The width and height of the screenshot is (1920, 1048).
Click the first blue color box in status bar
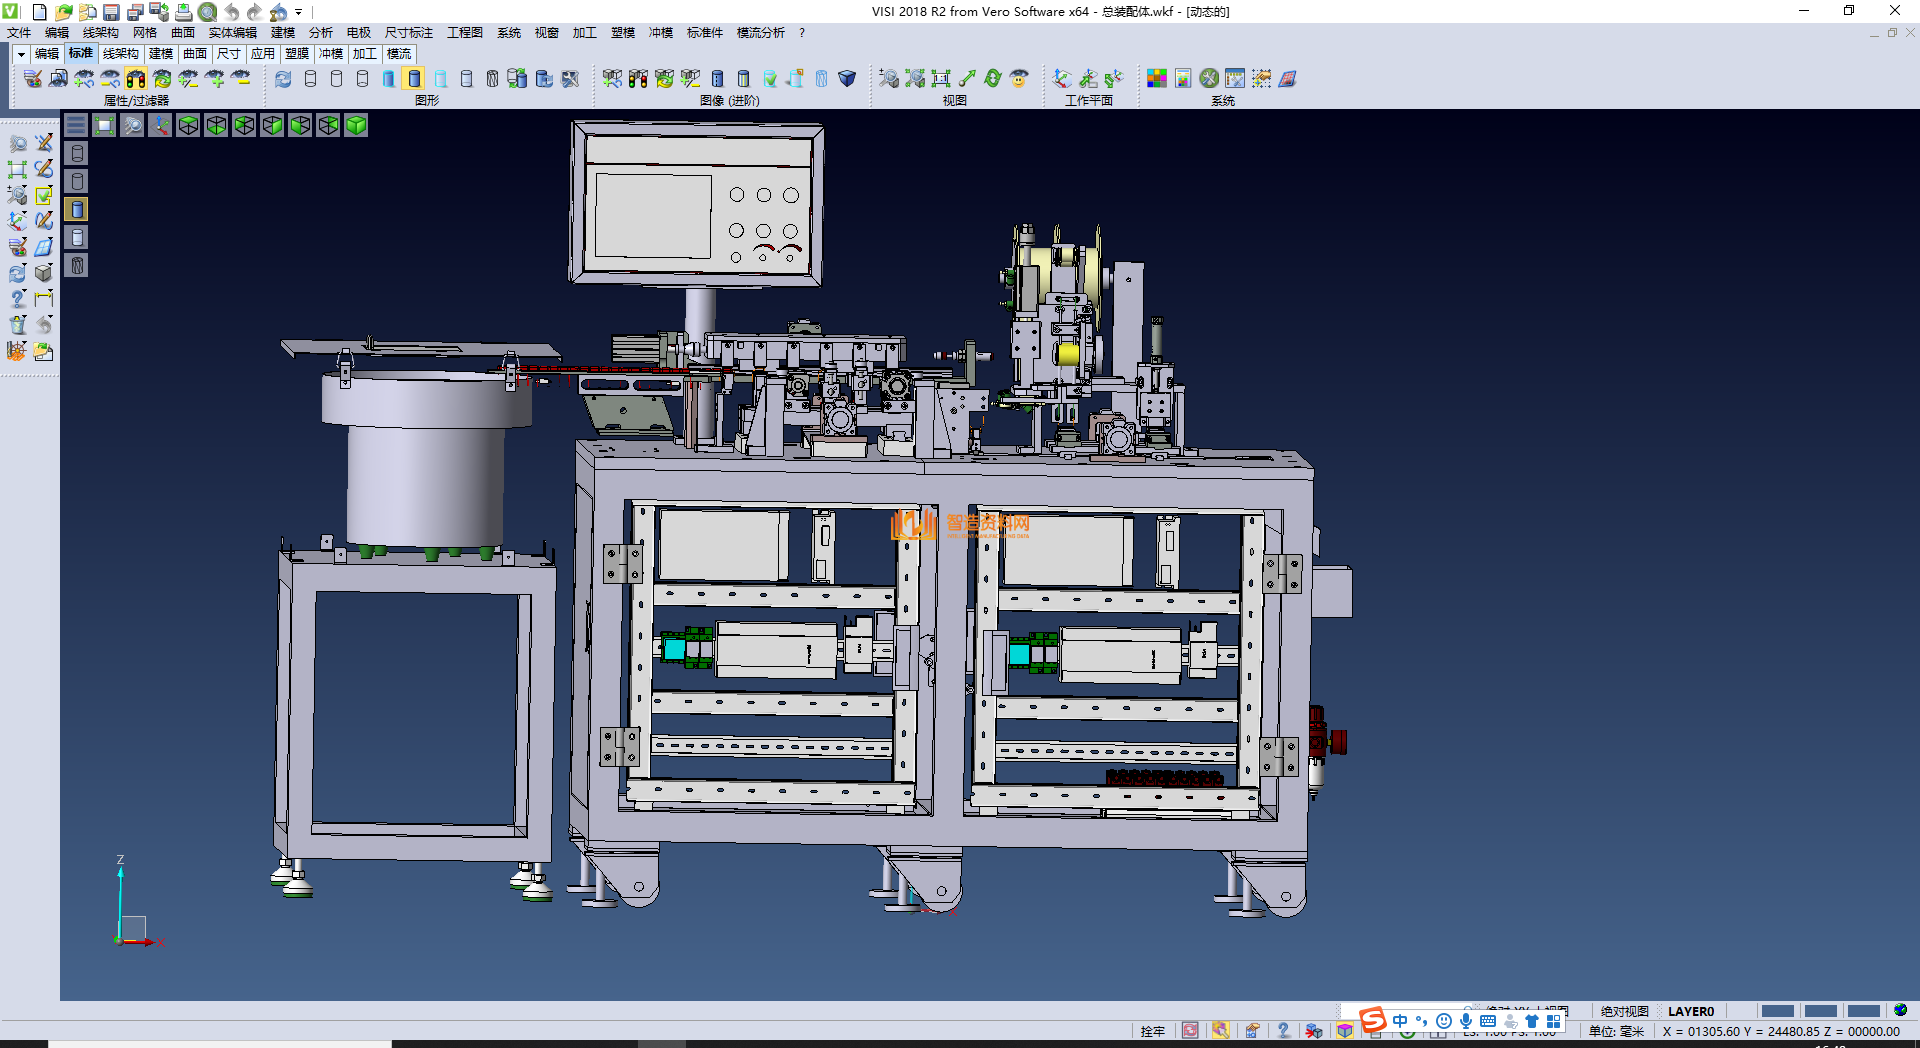click(1777, 1011)
